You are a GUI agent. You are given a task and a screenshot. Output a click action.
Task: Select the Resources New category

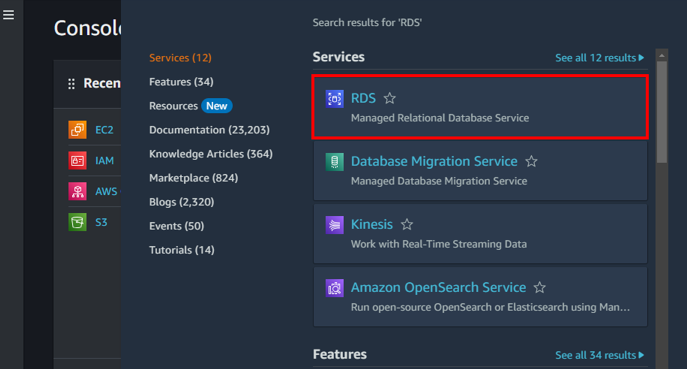[x=191, y=106]
